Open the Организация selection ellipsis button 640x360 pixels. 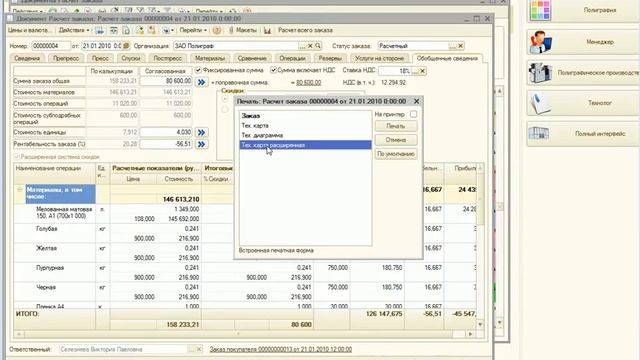[x=302, y=46]
